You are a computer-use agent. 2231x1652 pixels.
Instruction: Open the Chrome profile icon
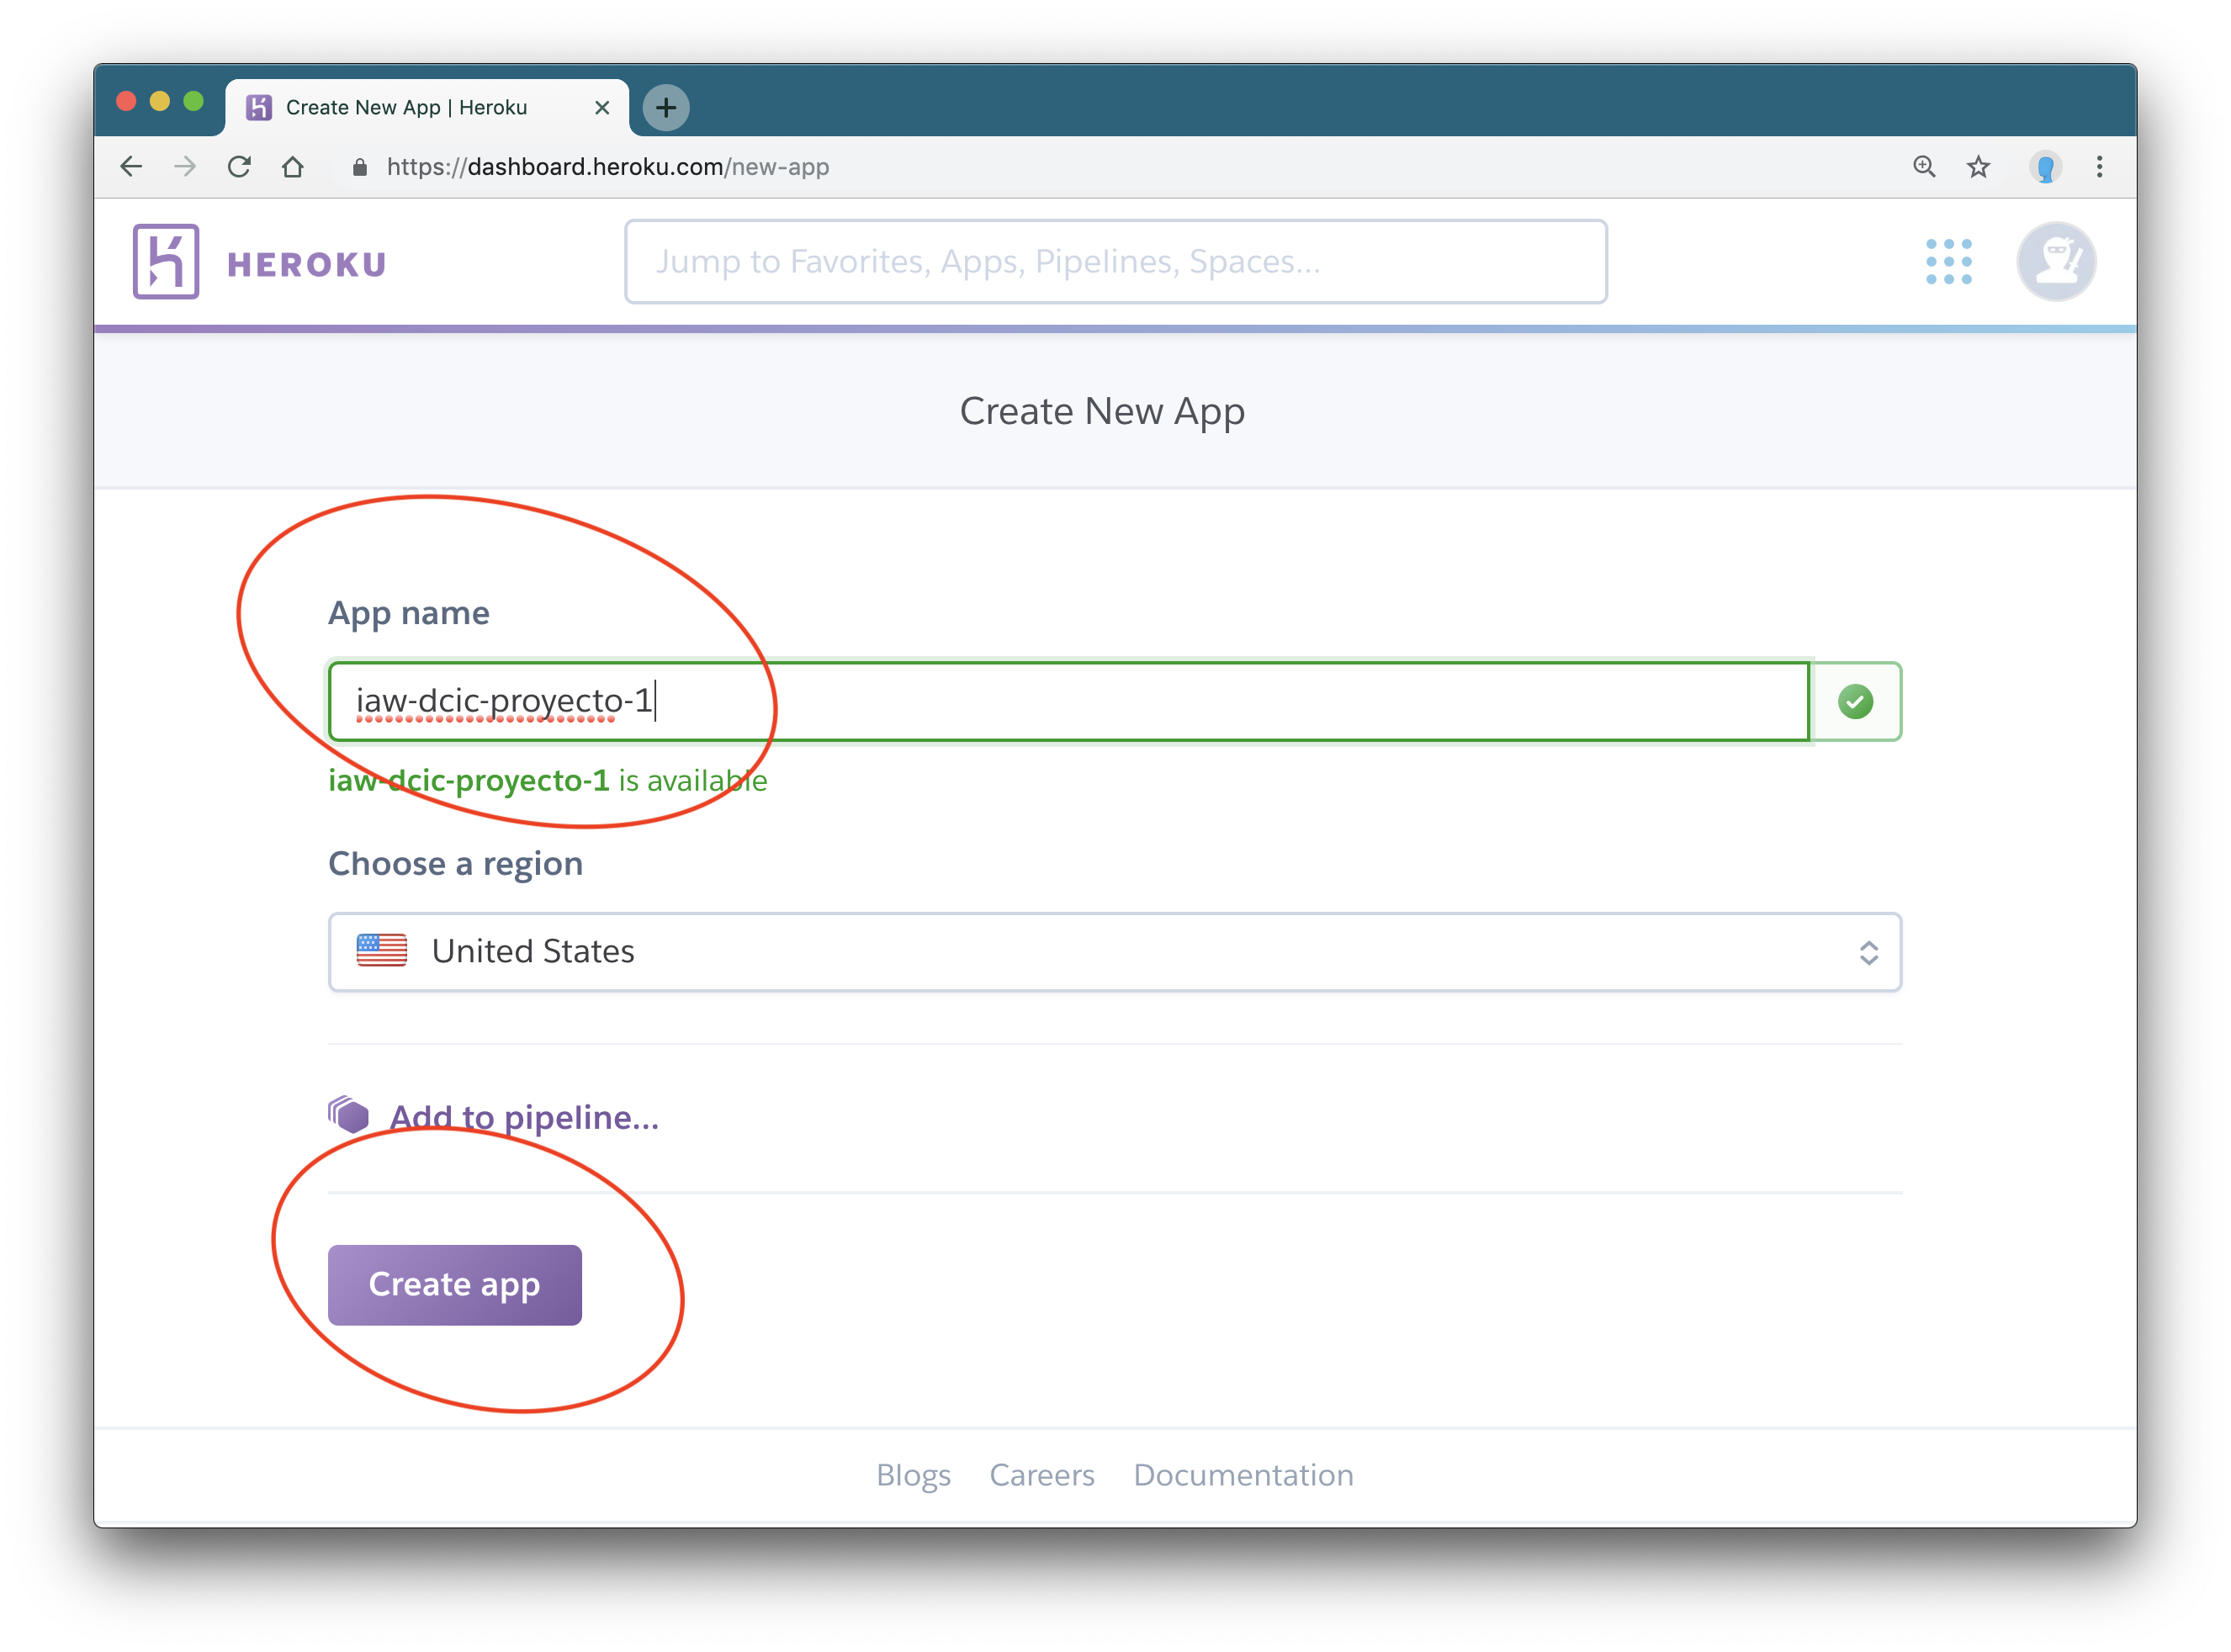[2045, 167]
